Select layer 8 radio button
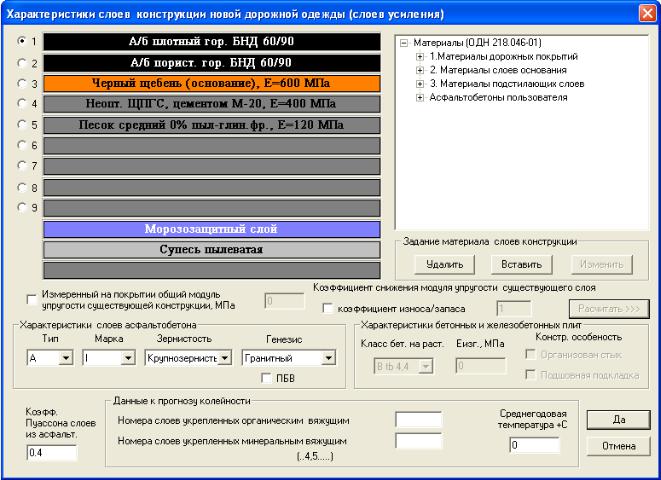 click(x=21, y=187)
